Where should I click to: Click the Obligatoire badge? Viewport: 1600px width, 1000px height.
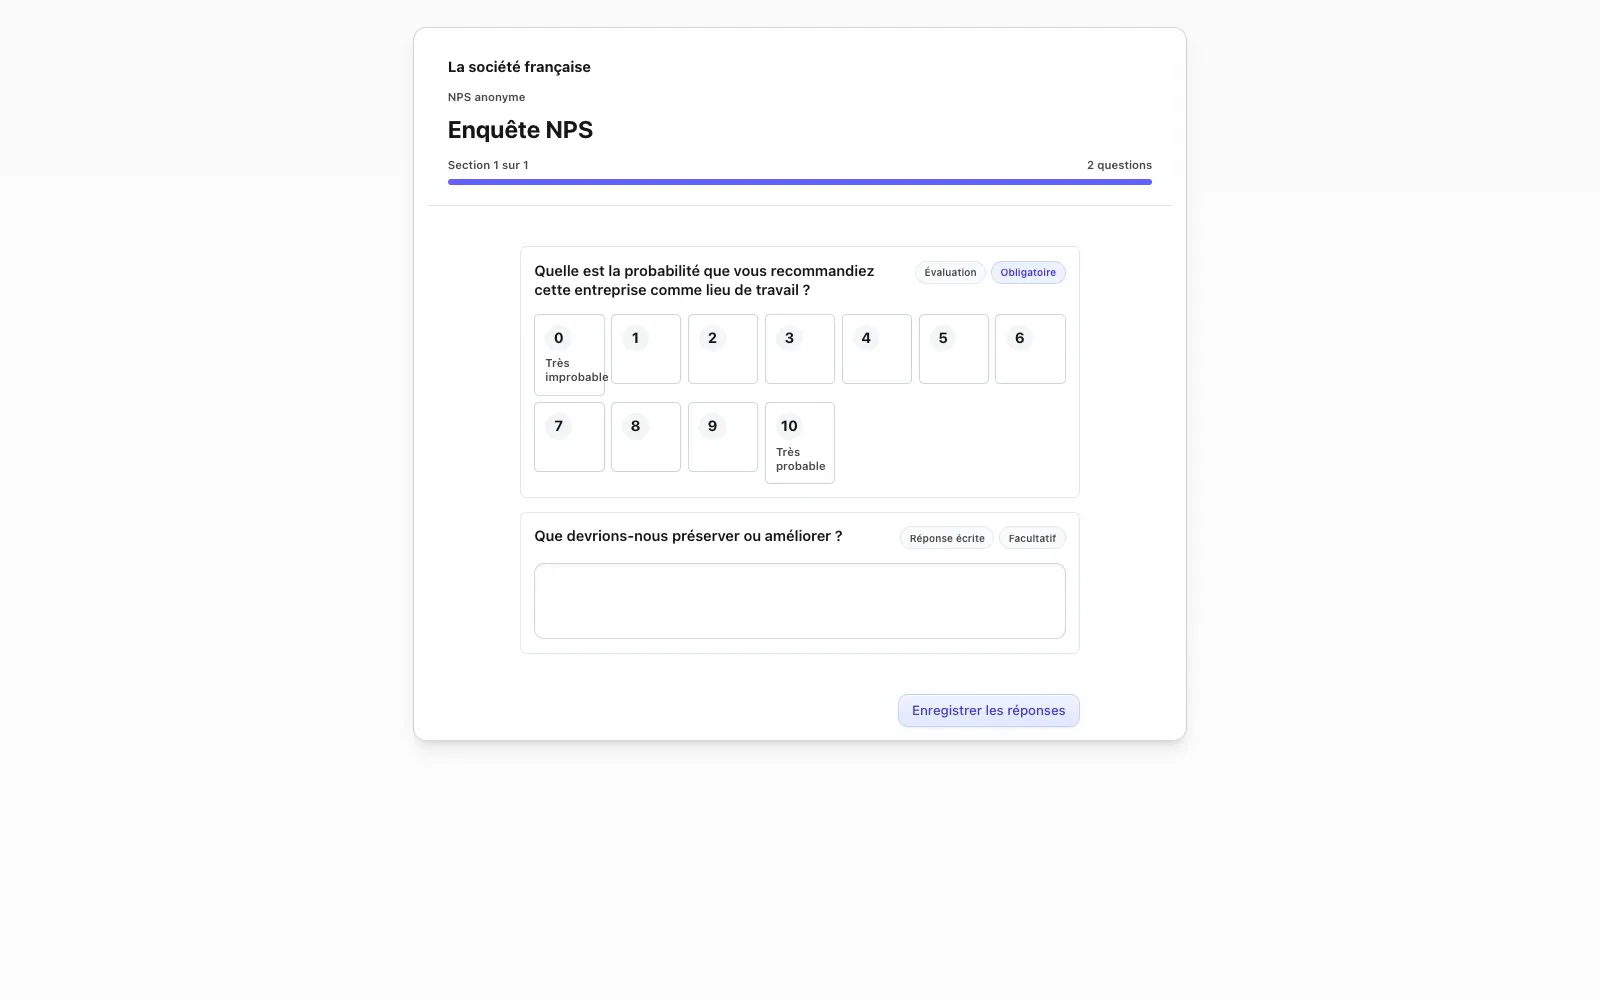[1028, 273]
